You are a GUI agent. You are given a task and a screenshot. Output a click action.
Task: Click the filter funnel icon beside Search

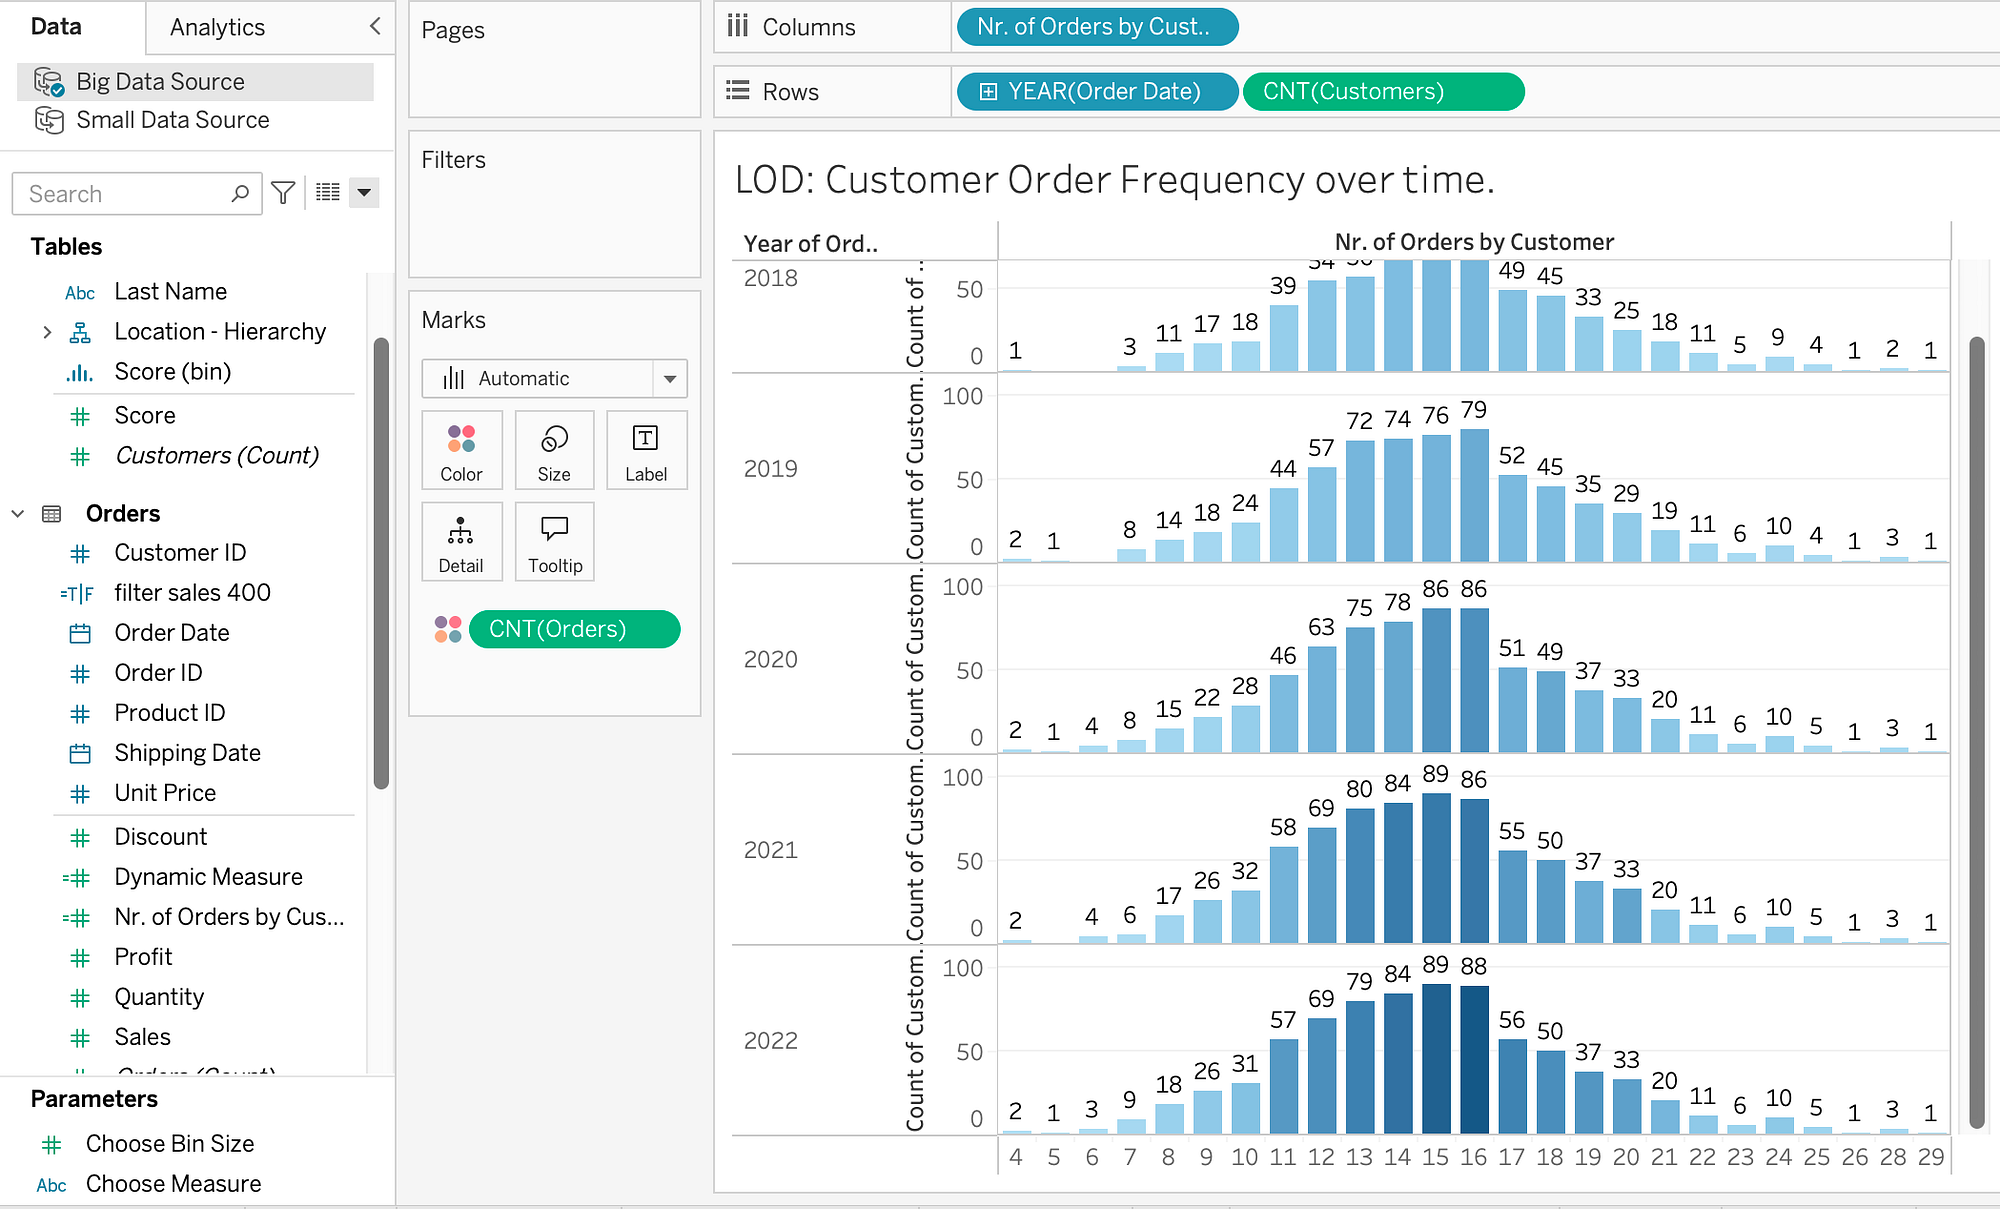coord(284,193)
